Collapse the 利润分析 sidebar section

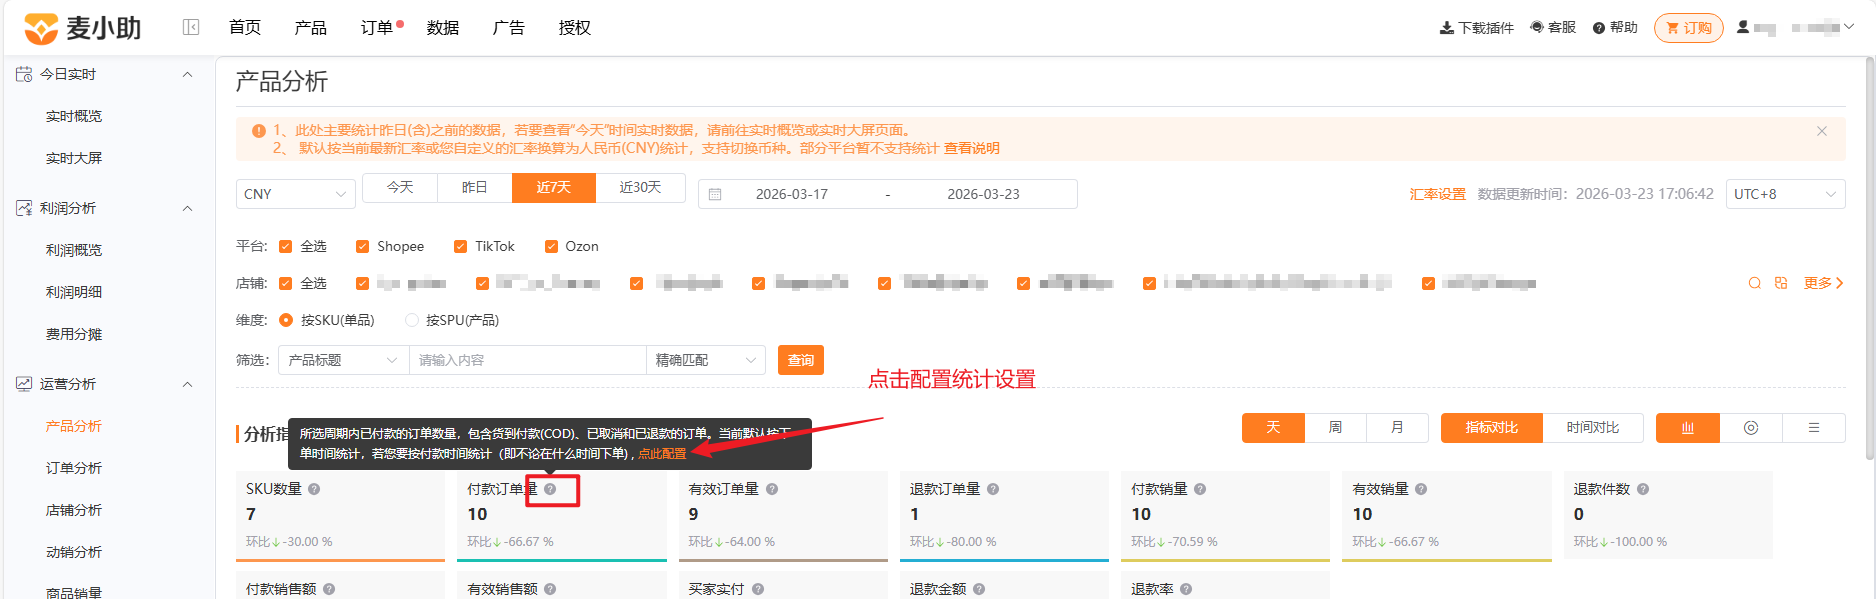point(187,208)
